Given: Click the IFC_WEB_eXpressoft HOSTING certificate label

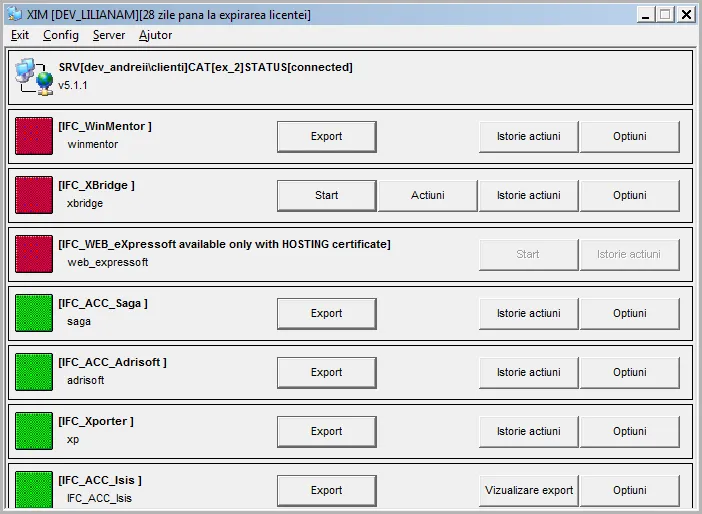Looking at the screenshot, I should pyautogui.click(x=224, y=244).
